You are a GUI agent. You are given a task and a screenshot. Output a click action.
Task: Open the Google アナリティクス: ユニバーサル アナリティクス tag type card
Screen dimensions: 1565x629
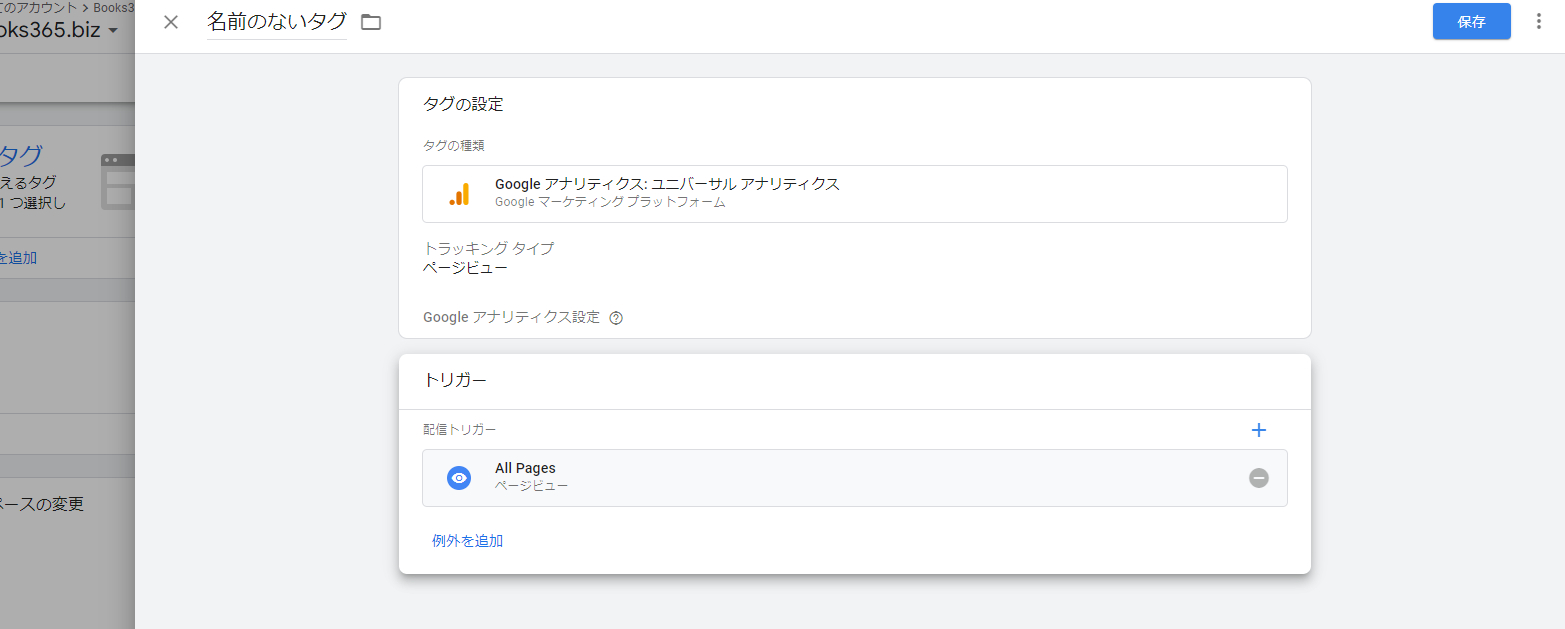855,193
